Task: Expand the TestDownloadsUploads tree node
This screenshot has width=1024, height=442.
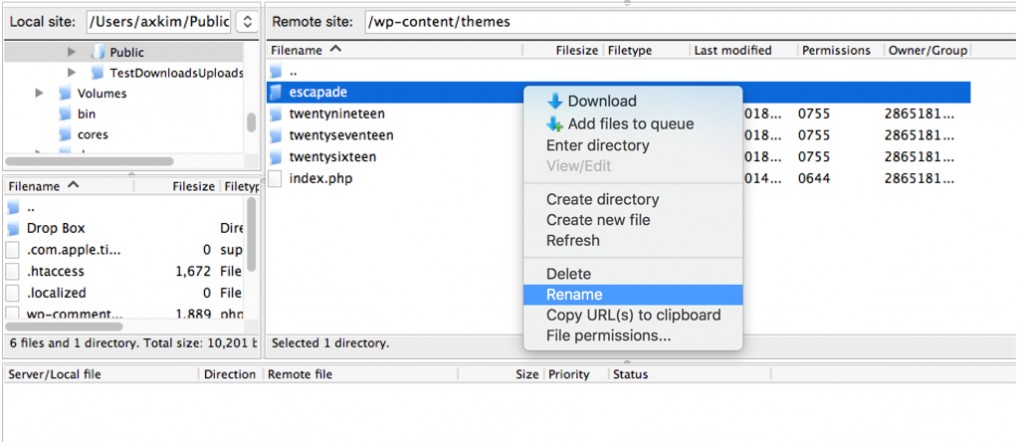Action: (x=71, y=73)
